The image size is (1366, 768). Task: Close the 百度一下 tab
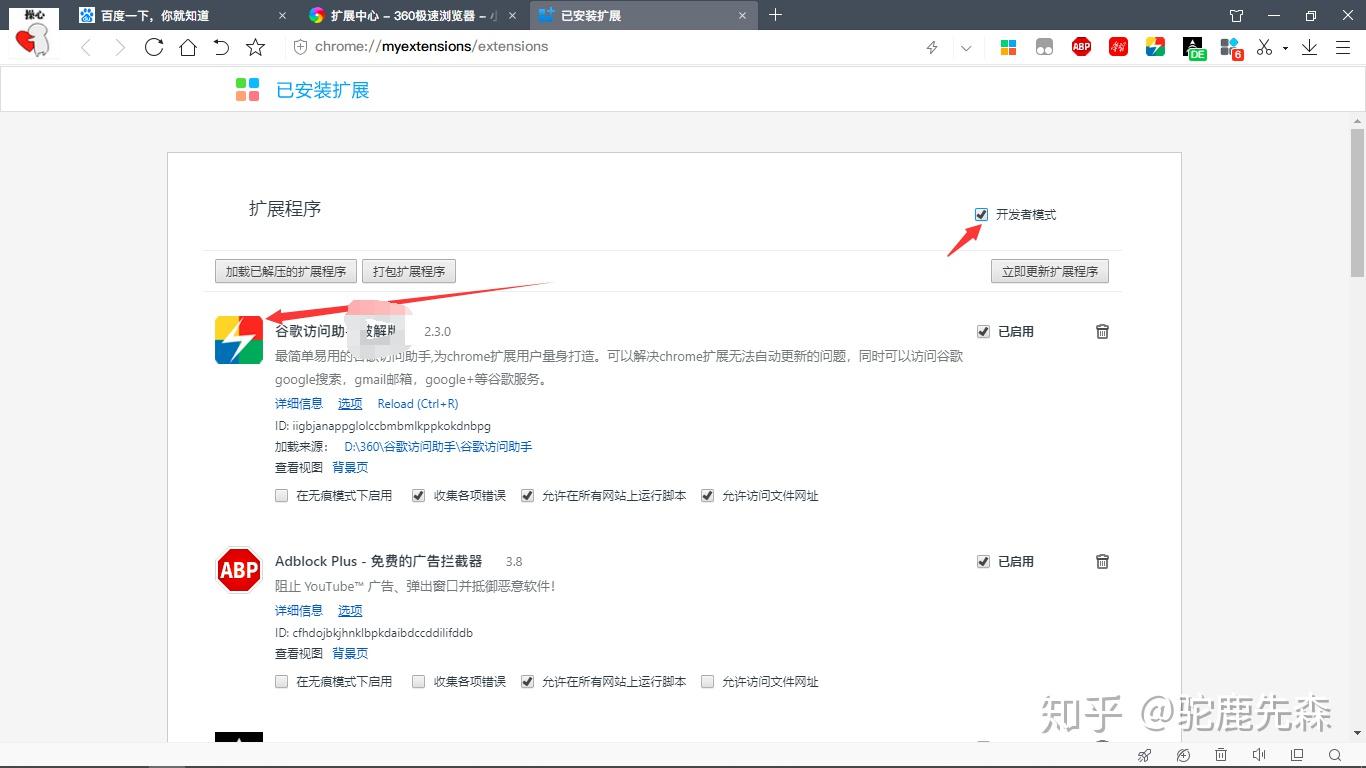282,15
